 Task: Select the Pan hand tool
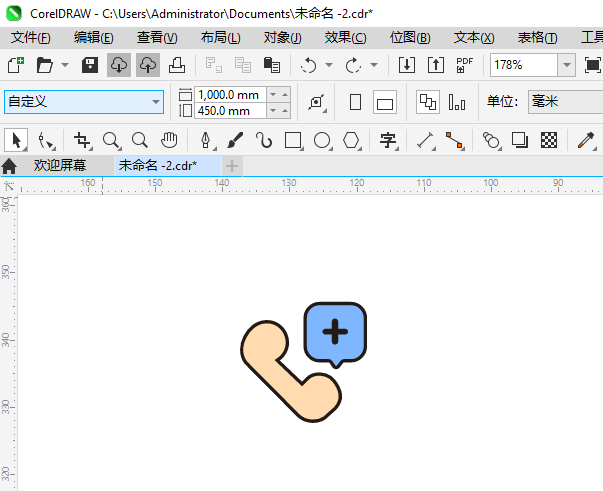(169, 140)
